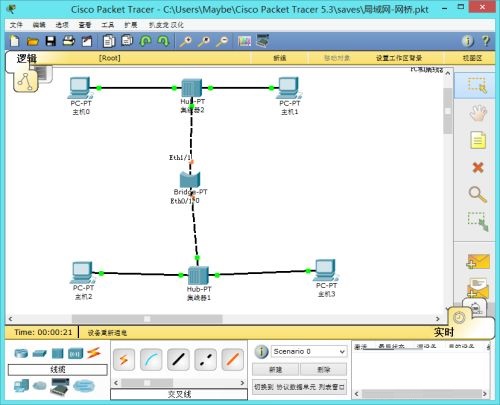Click the 删除 scenario button
The image size is (500, 405).
coord(324,370)
